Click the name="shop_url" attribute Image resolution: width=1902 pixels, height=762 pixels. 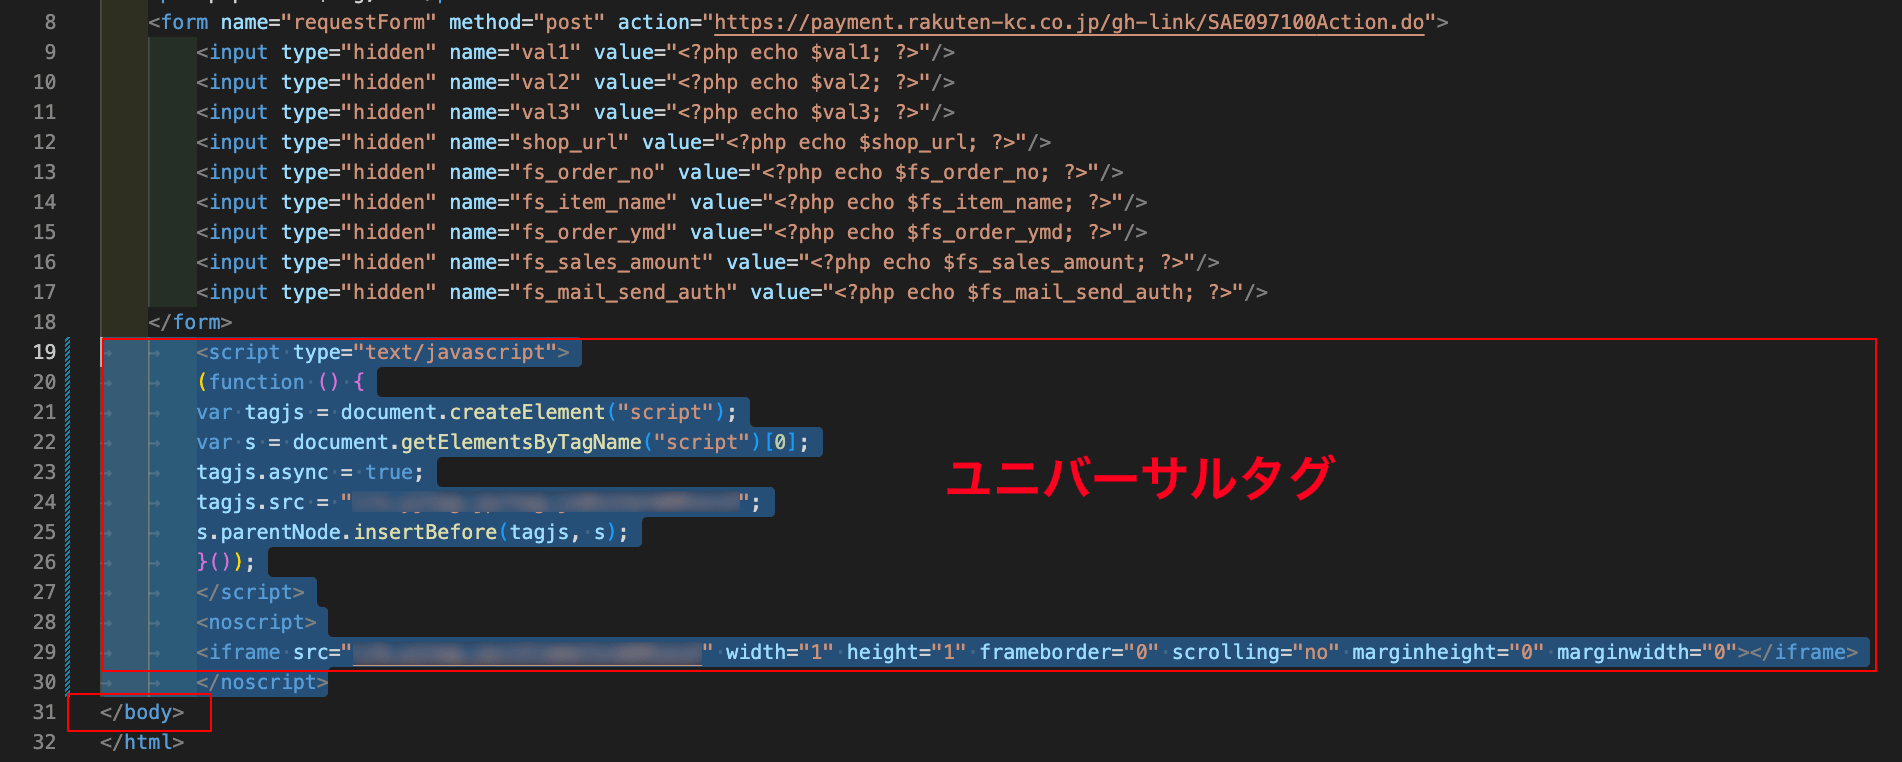point(539,142)
